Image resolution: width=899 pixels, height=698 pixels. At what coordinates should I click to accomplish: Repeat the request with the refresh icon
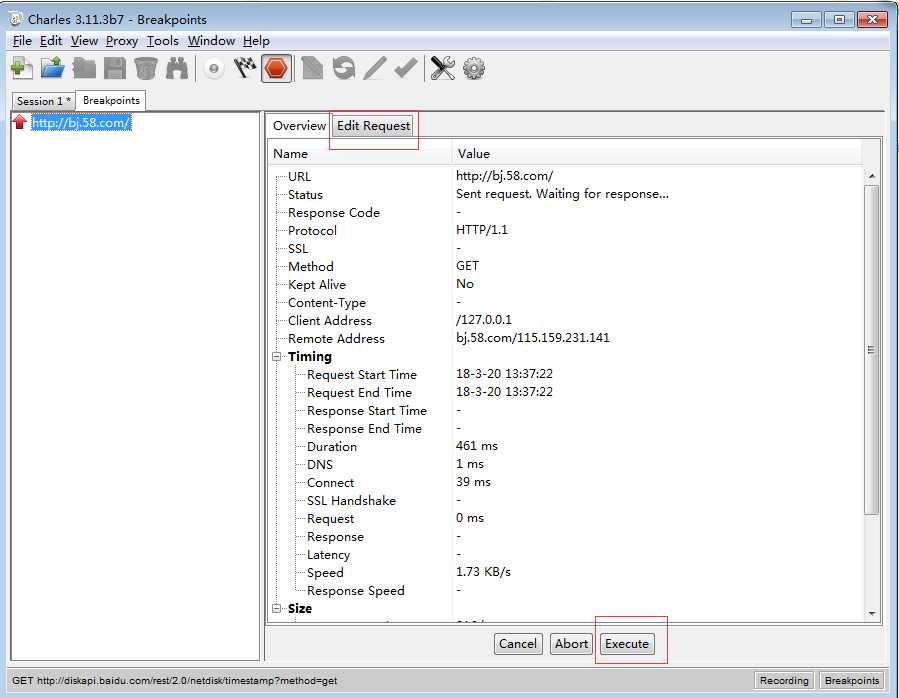pyautogui.click(x=343, y=68)
